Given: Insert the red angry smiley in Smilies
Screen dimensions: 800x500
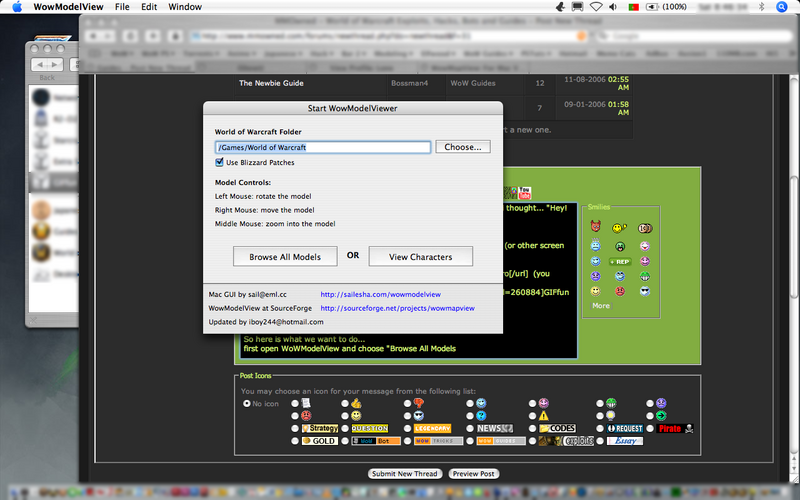Looking at the screenshot, I should click(x=620, y=291).
